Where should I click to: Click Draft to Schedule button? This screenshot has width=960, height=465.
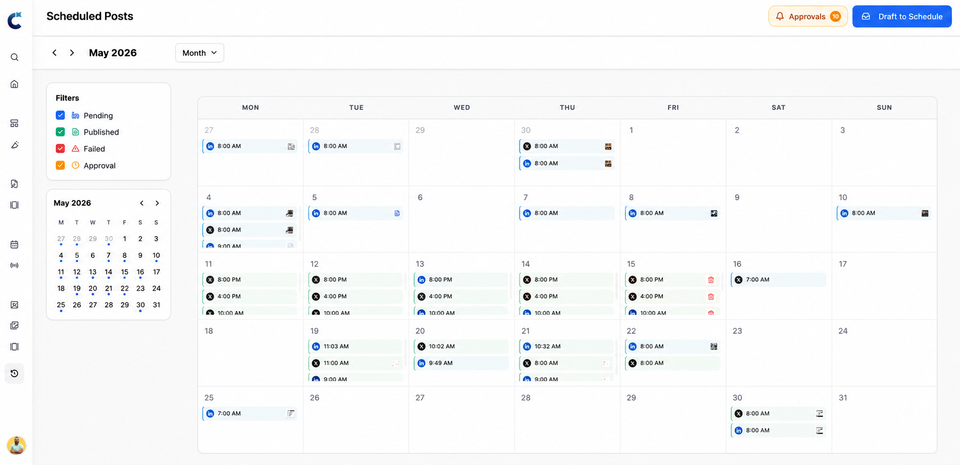click(902, 17)
